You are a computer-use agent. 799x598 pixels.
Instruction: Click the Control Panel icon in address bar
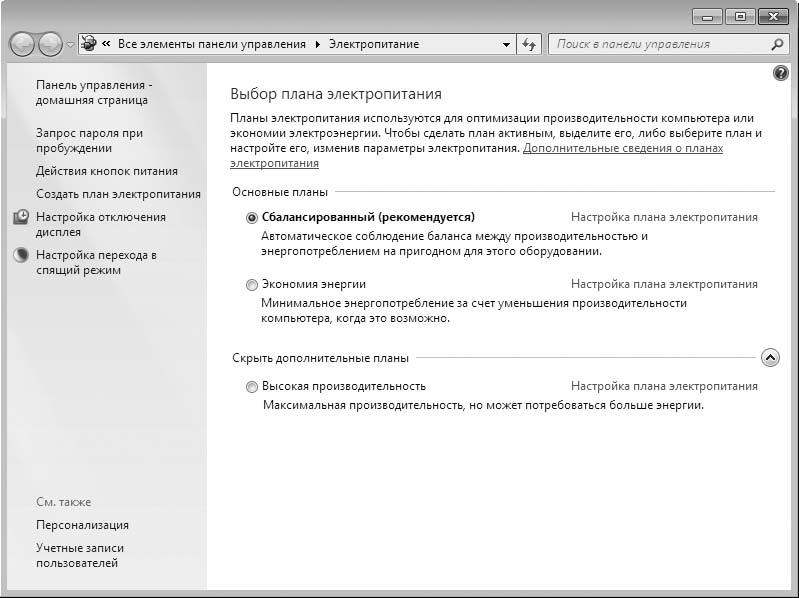(x=89, y=44)
